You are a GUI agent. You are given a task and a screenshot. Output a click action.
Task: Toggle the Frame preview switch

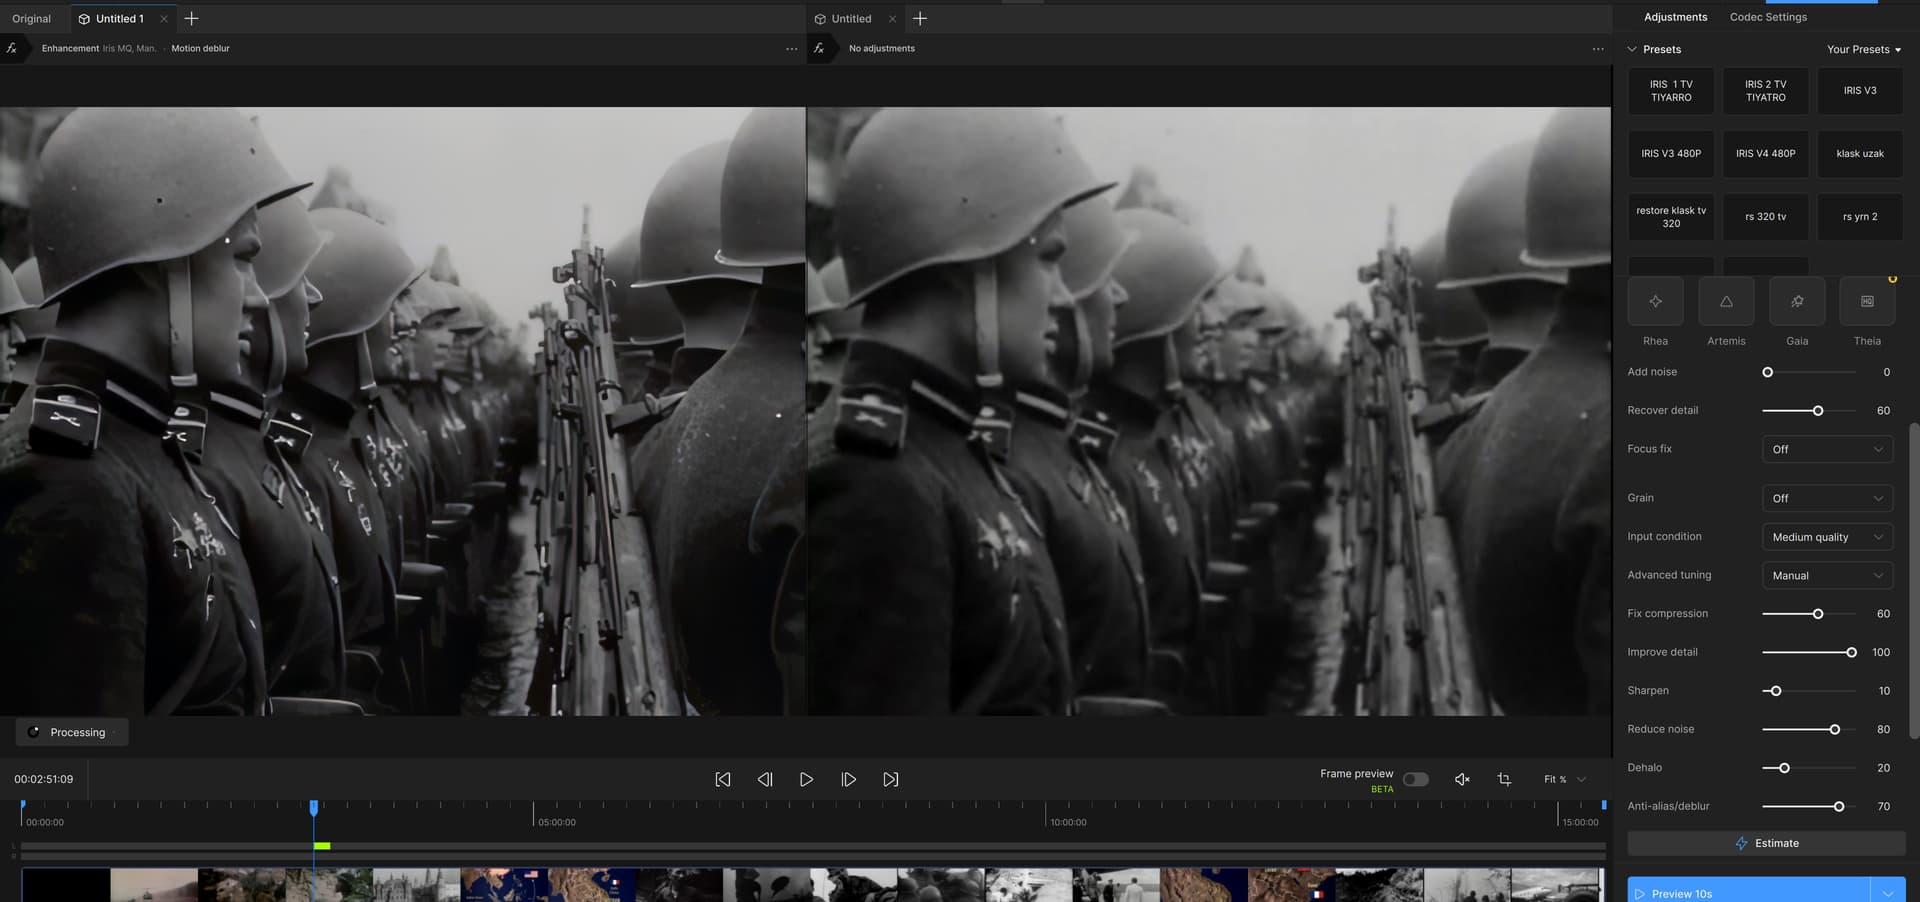point(1415,779)
